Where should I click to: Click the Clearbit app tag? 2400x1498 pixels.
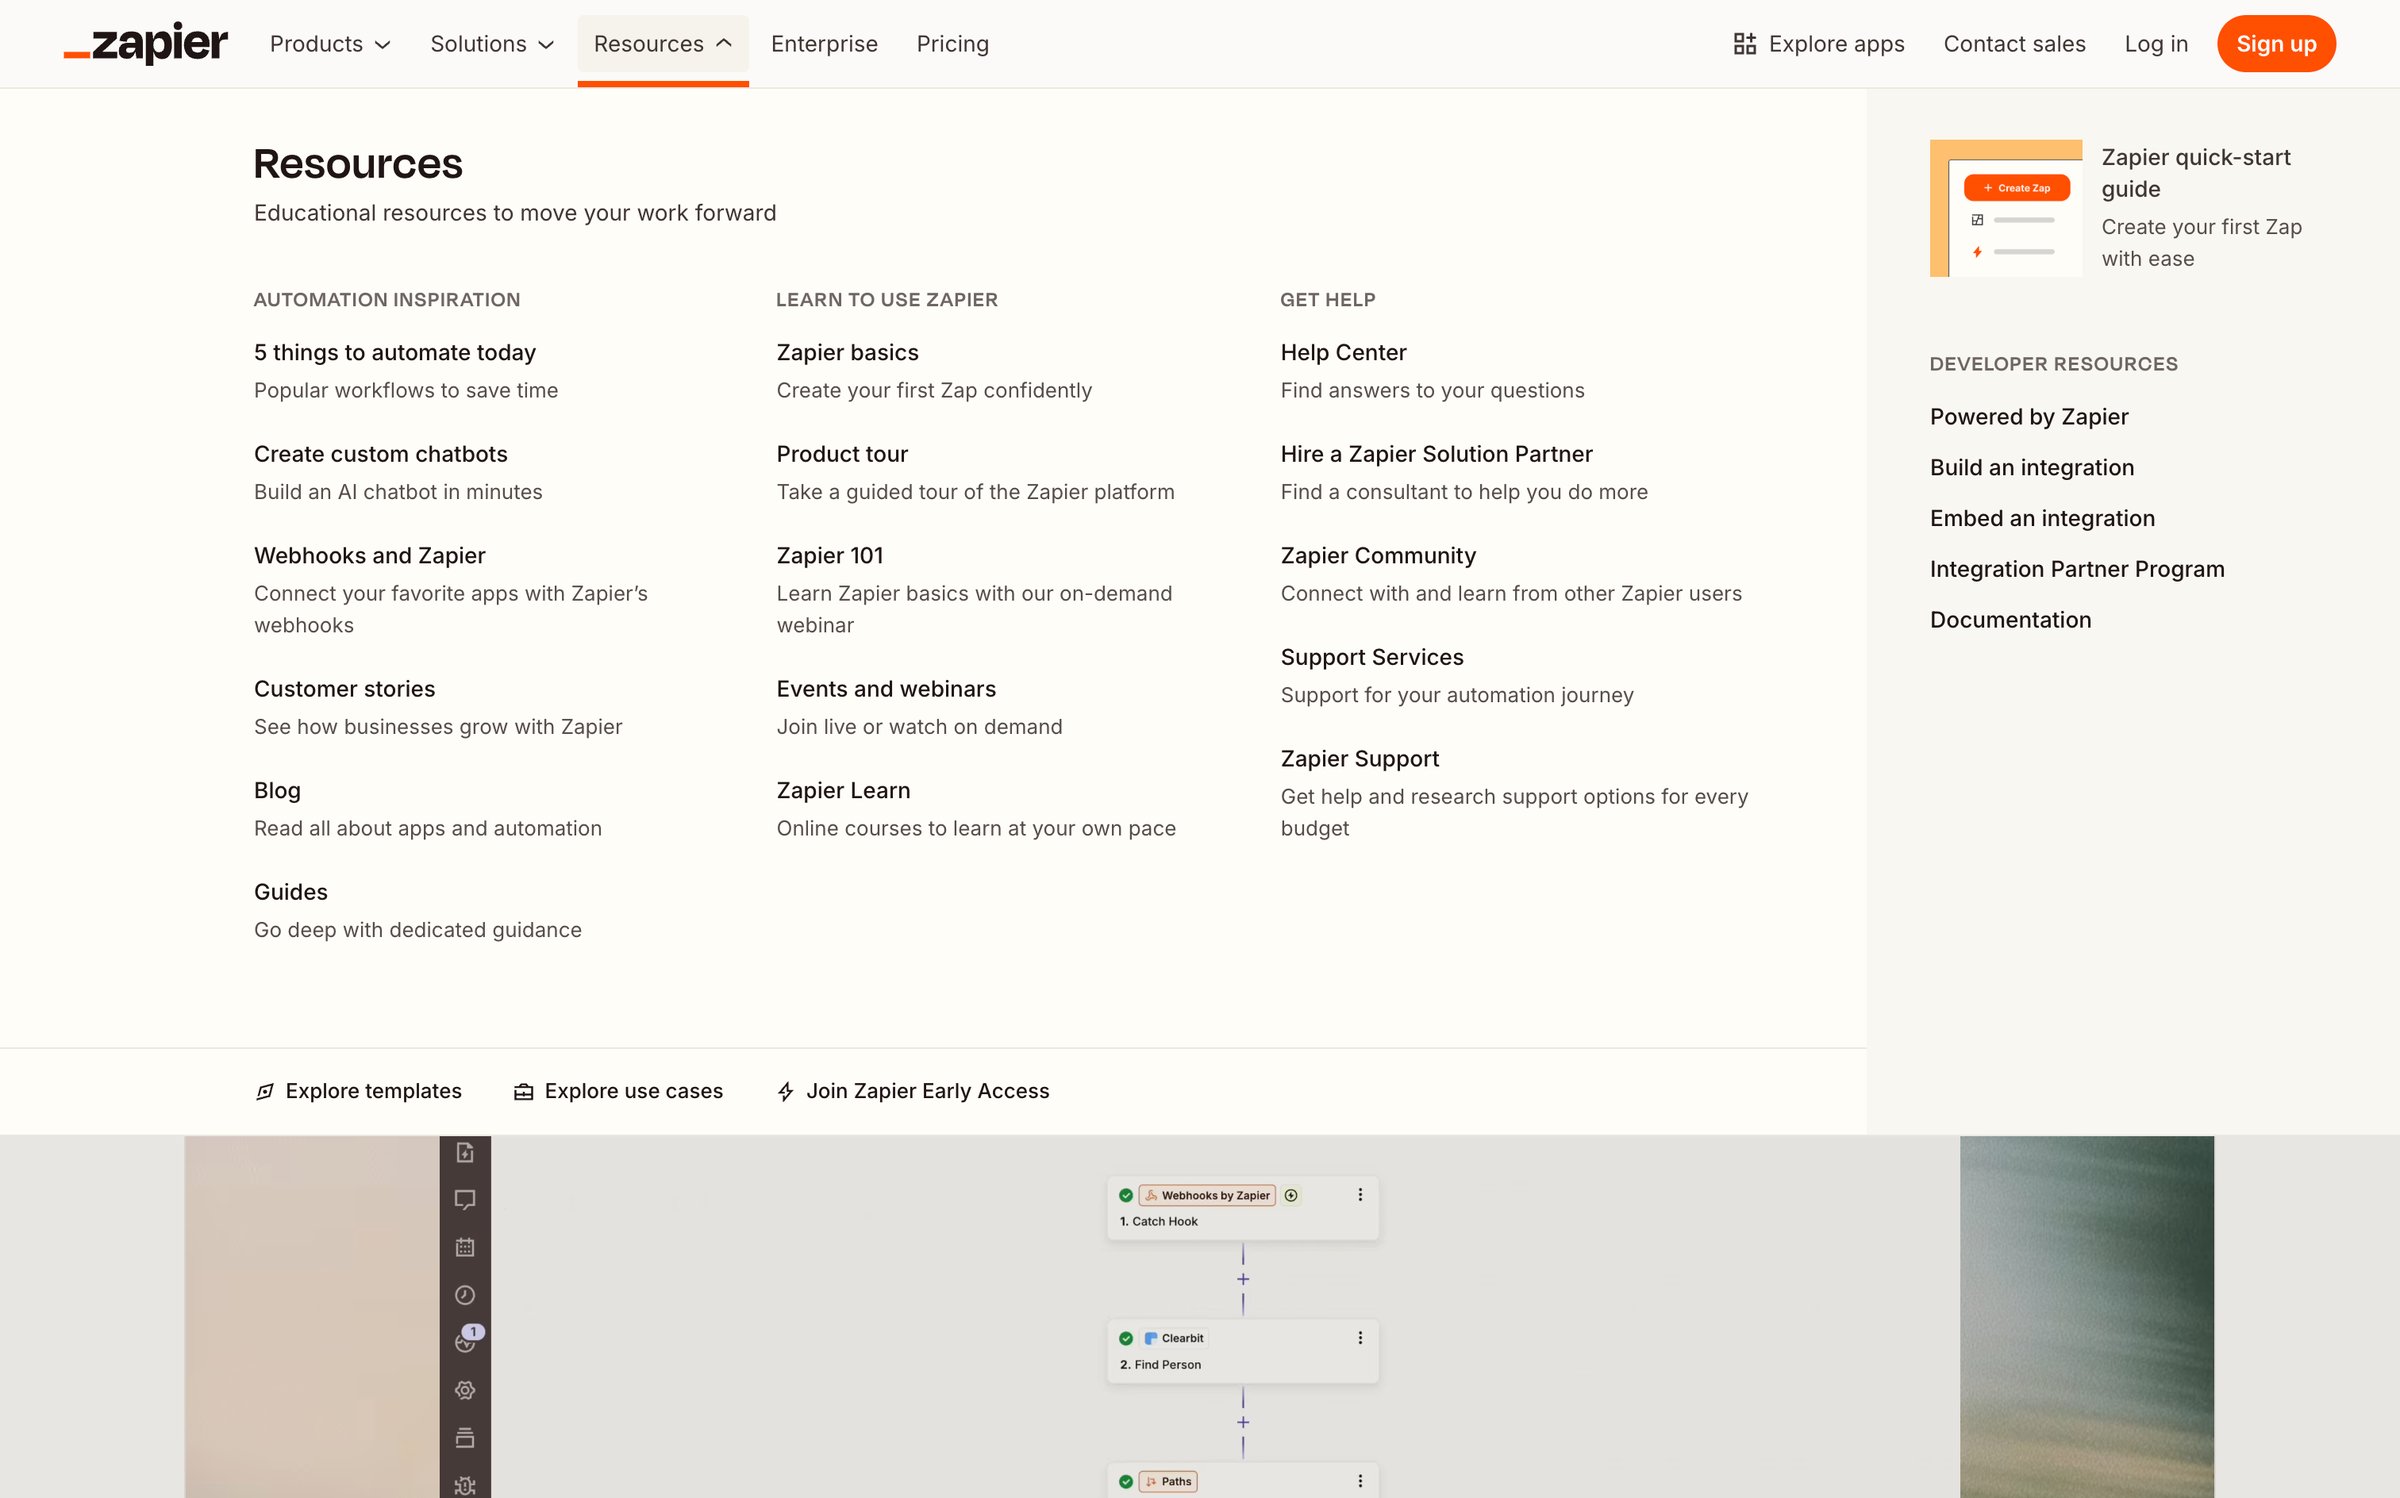(1174, 1338)
